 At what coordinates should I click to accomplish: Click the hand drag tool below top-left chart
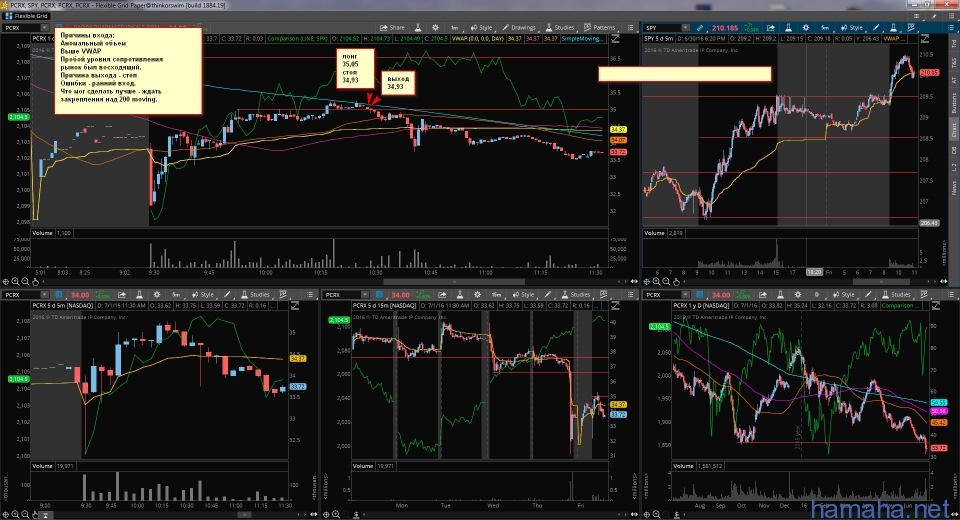click(35, 282)
